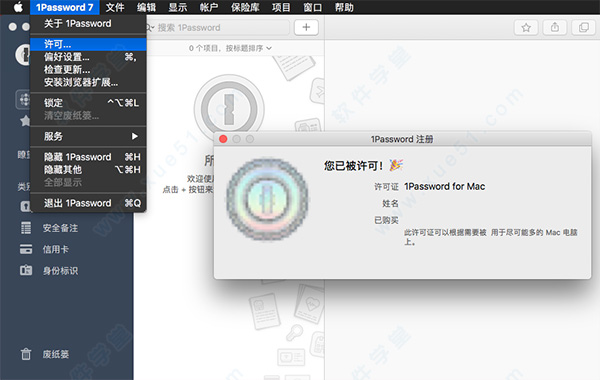The height and width of the screenshot is (380, 600).
Task: Open the 文件 menu
Action: tap(115, 7)
